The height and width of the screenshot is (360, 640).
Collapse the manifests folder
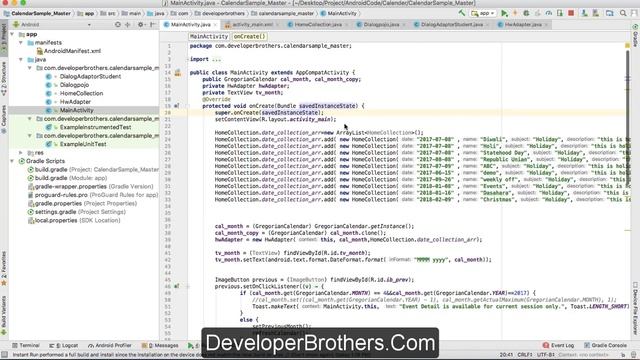point(21,42)
